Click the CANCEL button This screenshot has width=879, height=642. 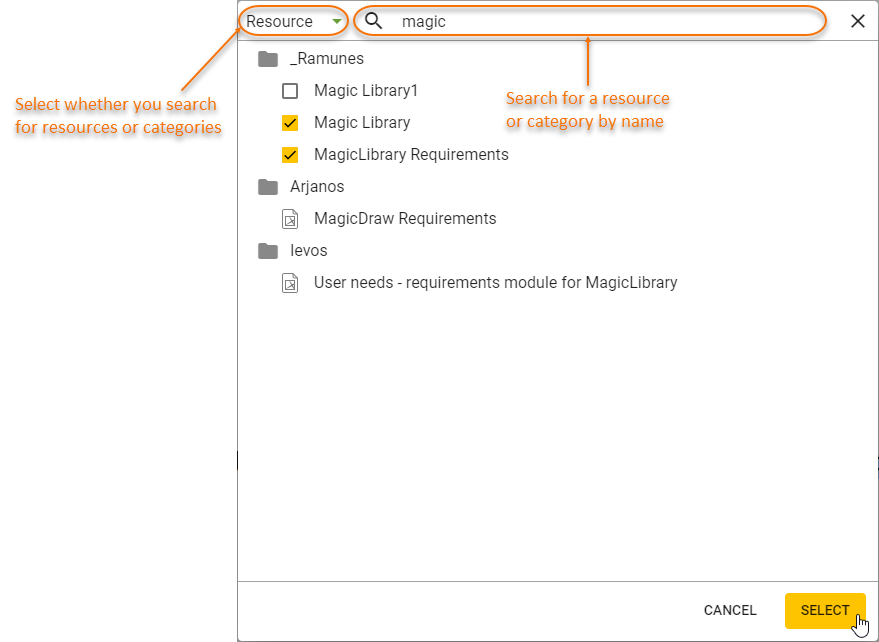[x=730, y=611]
